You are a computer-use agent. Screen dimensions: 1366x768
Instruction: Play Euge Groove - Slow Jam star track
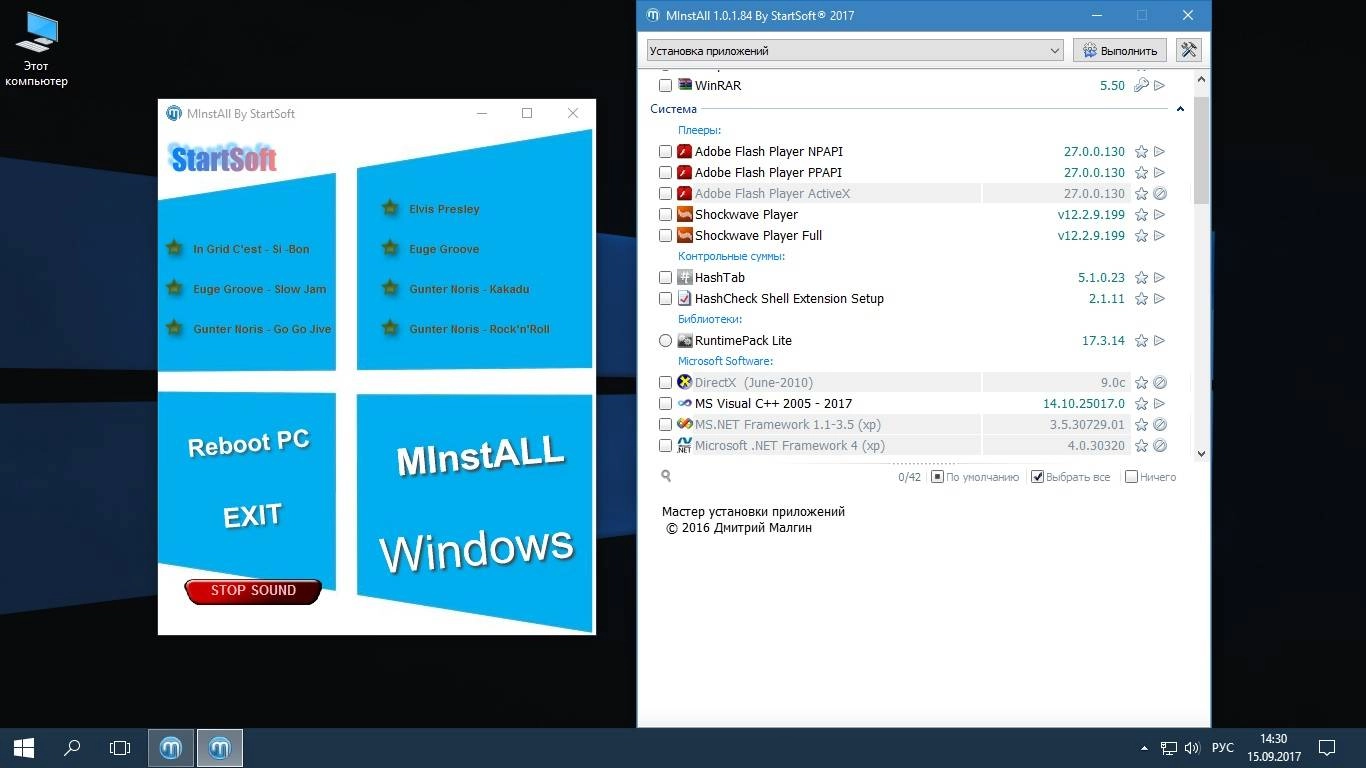pos(175,289)
